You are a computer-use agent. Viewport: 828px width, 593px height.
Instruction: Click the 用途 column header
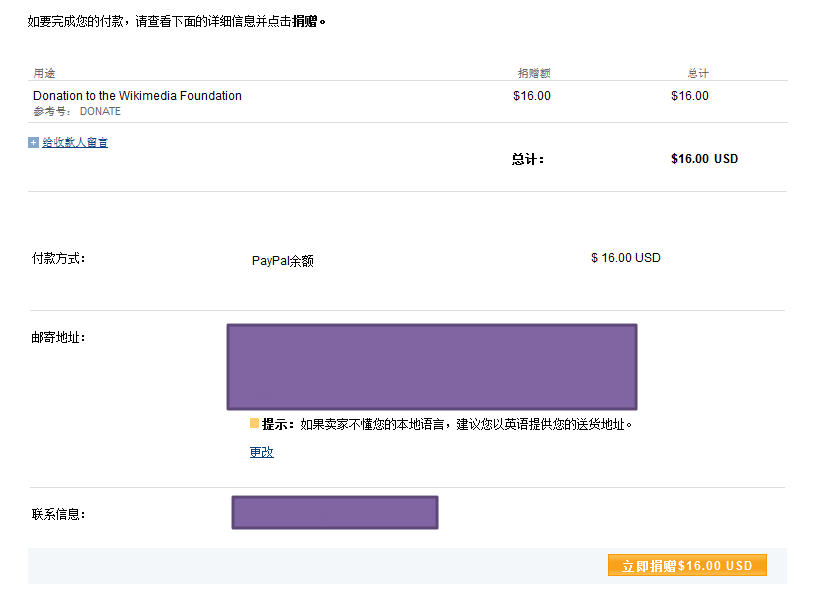click(44, 73)
